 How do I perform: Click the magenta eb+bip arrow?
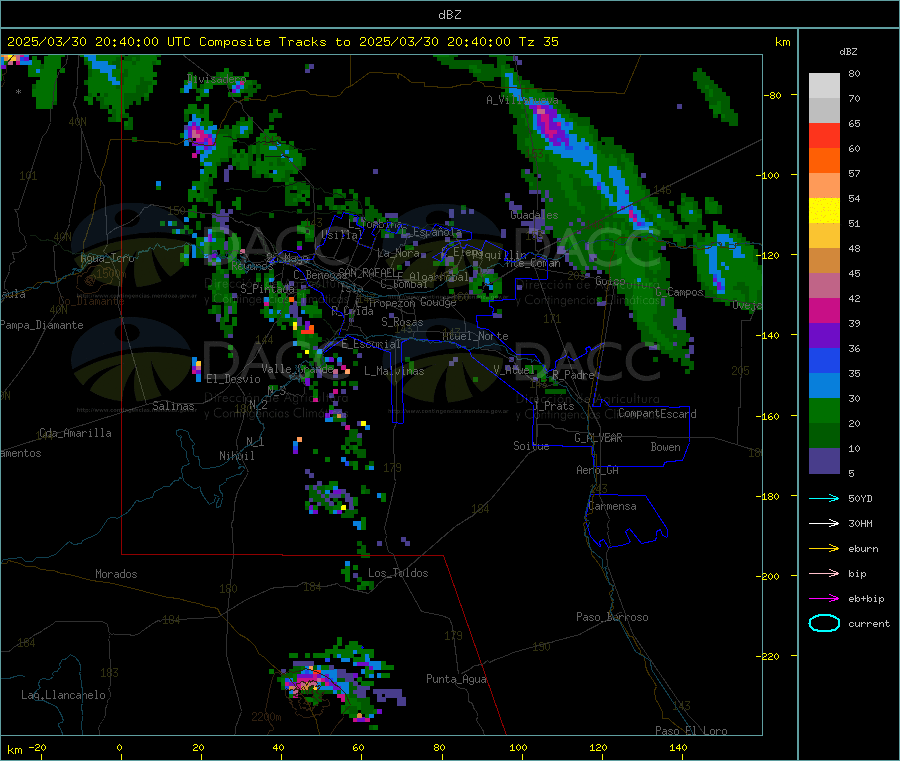pyautogui.click(x=824, y=599)
